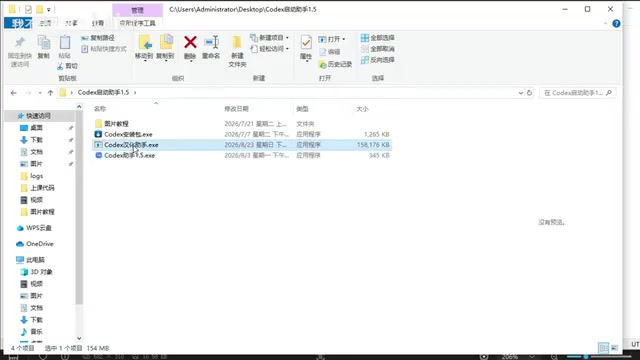
Task: Click the New folder (新建文件夹) icon
Action: 237,43
